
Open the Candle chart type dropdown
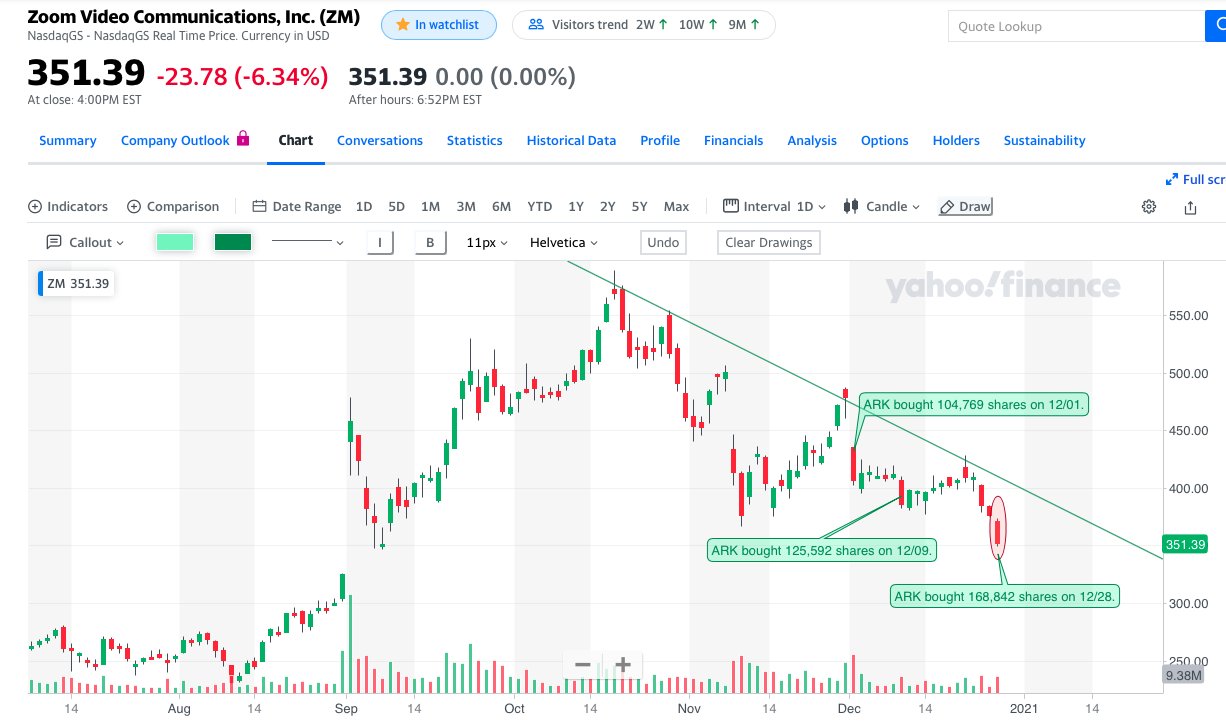click(882, 207)
